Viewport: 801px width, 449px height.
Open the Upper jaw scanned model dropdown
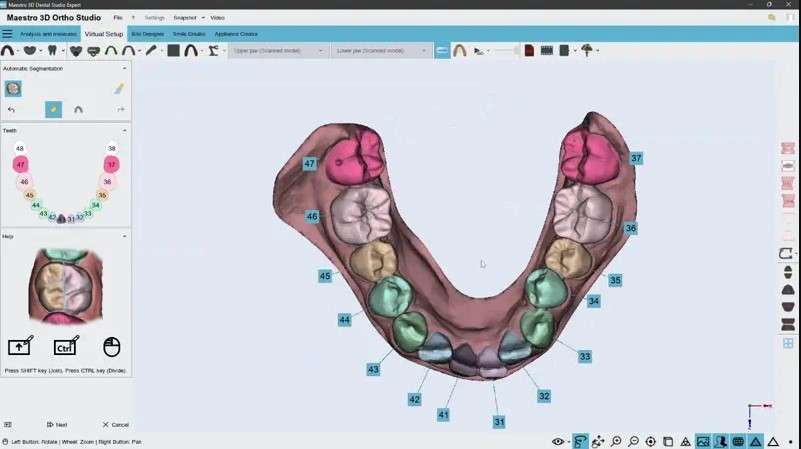tap(277, 50)
